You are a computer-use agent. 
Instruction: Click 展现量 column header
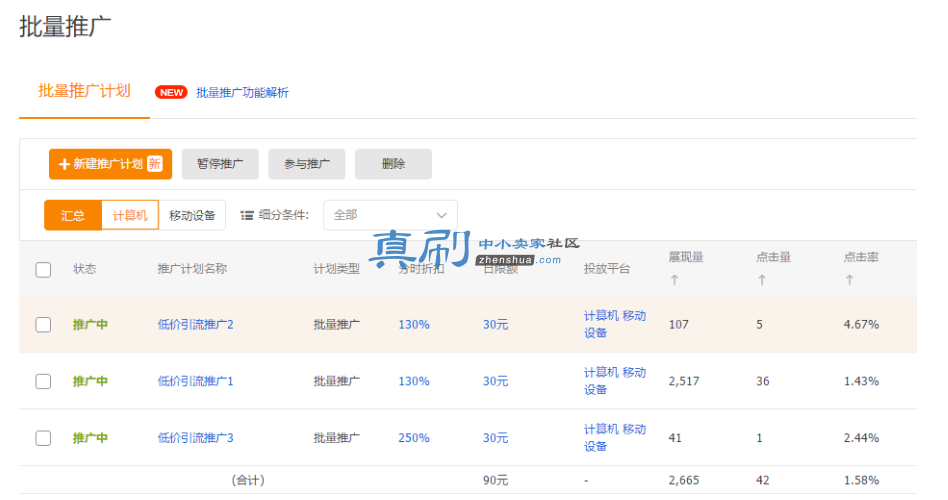[x=686, y=258]
